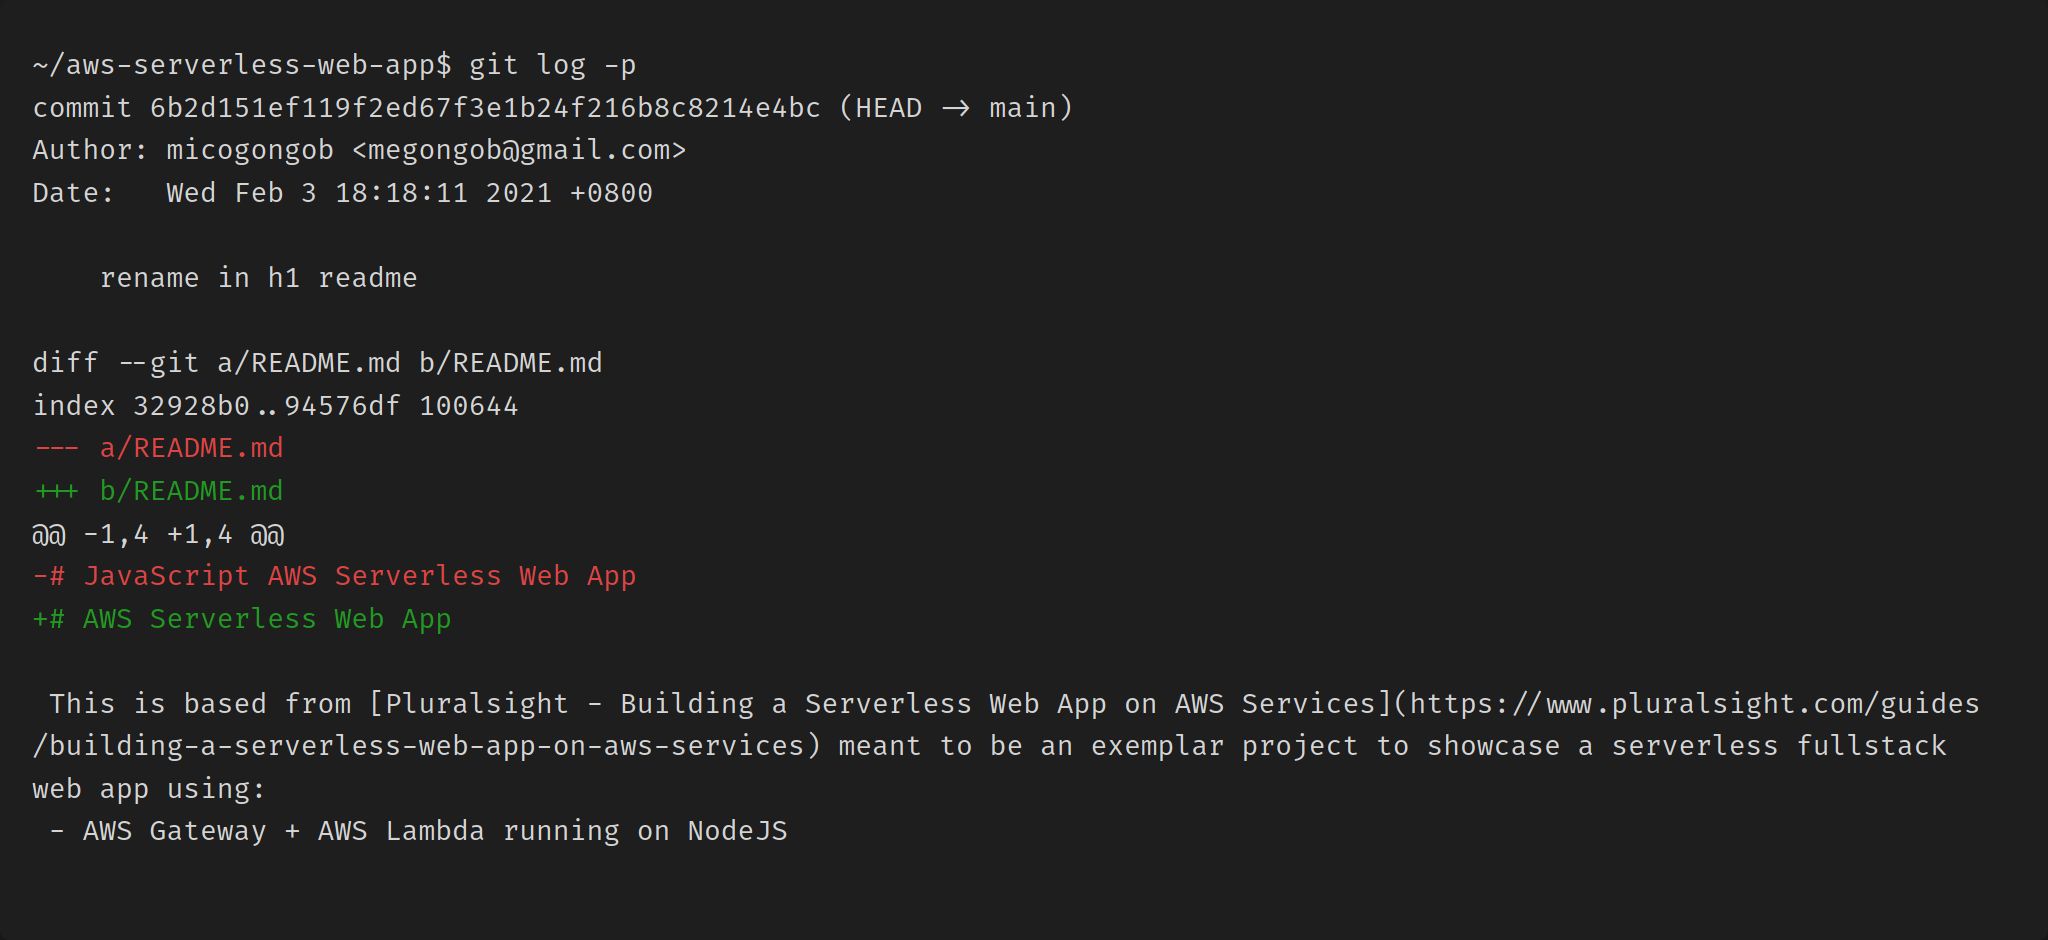Click the word 'Pluralsight' in the link title

click(x=476, y=704)
